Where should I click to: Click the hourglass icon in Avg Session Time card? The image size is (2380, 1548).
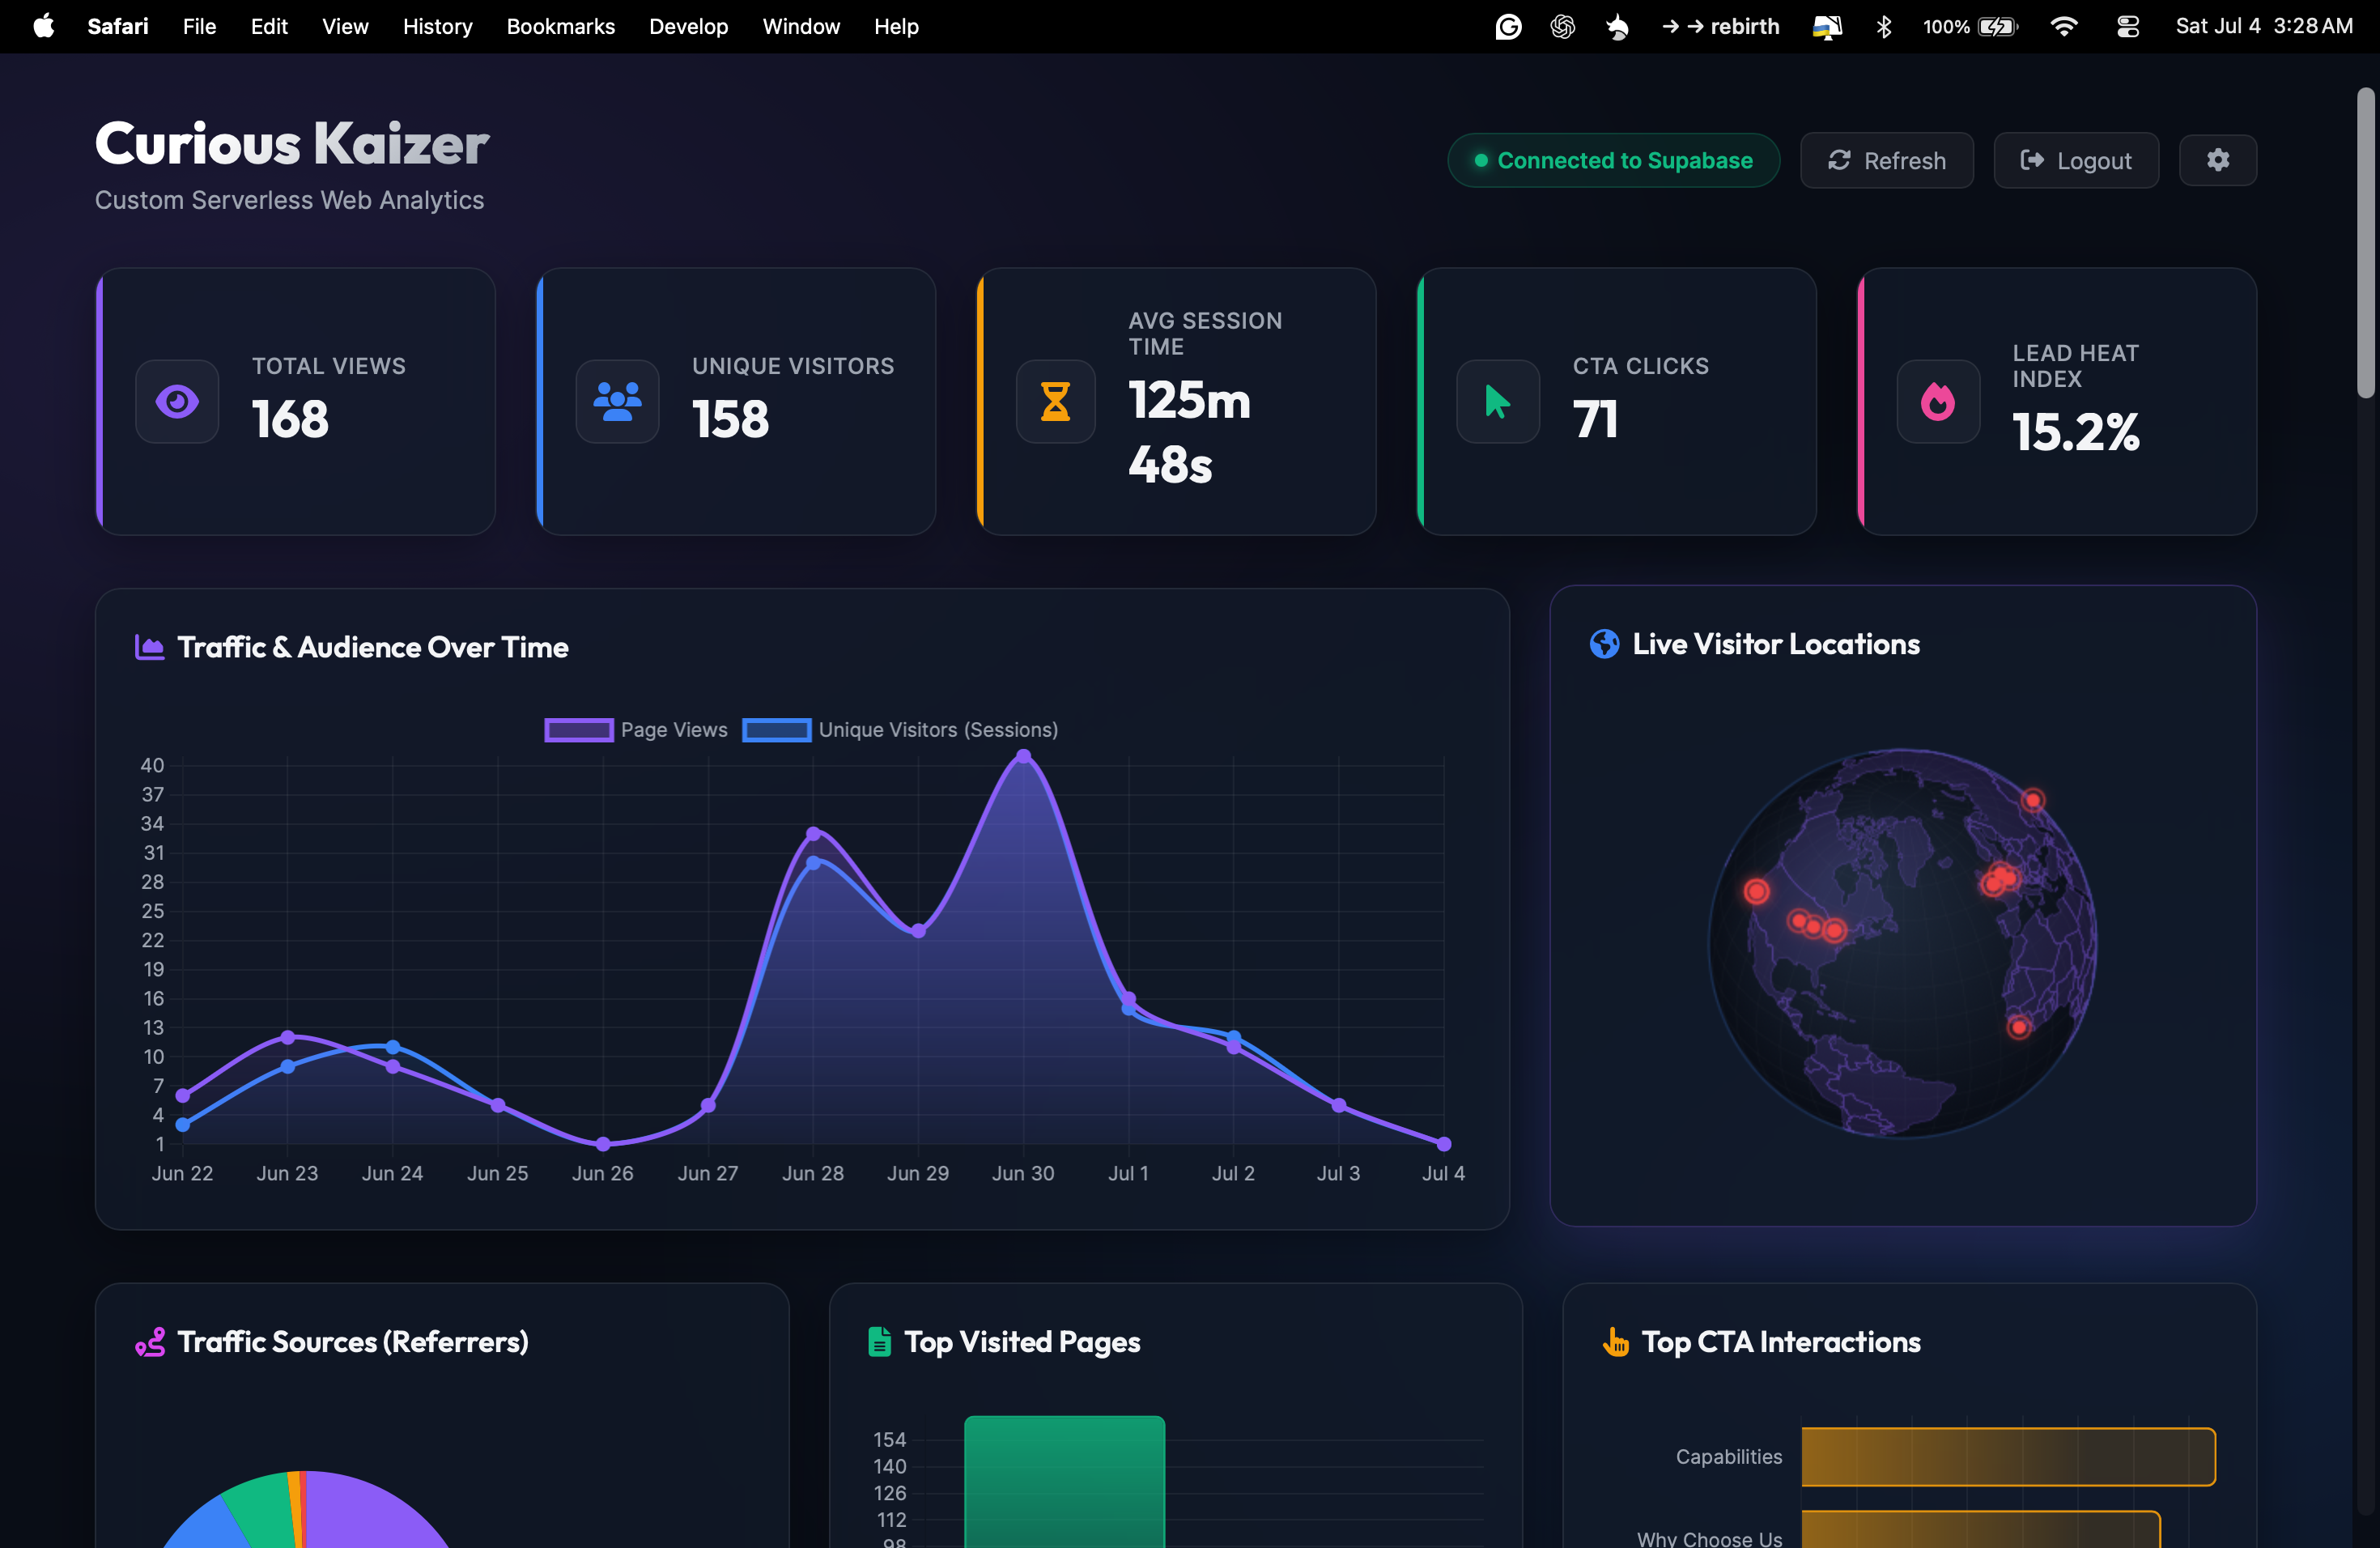1056,402
